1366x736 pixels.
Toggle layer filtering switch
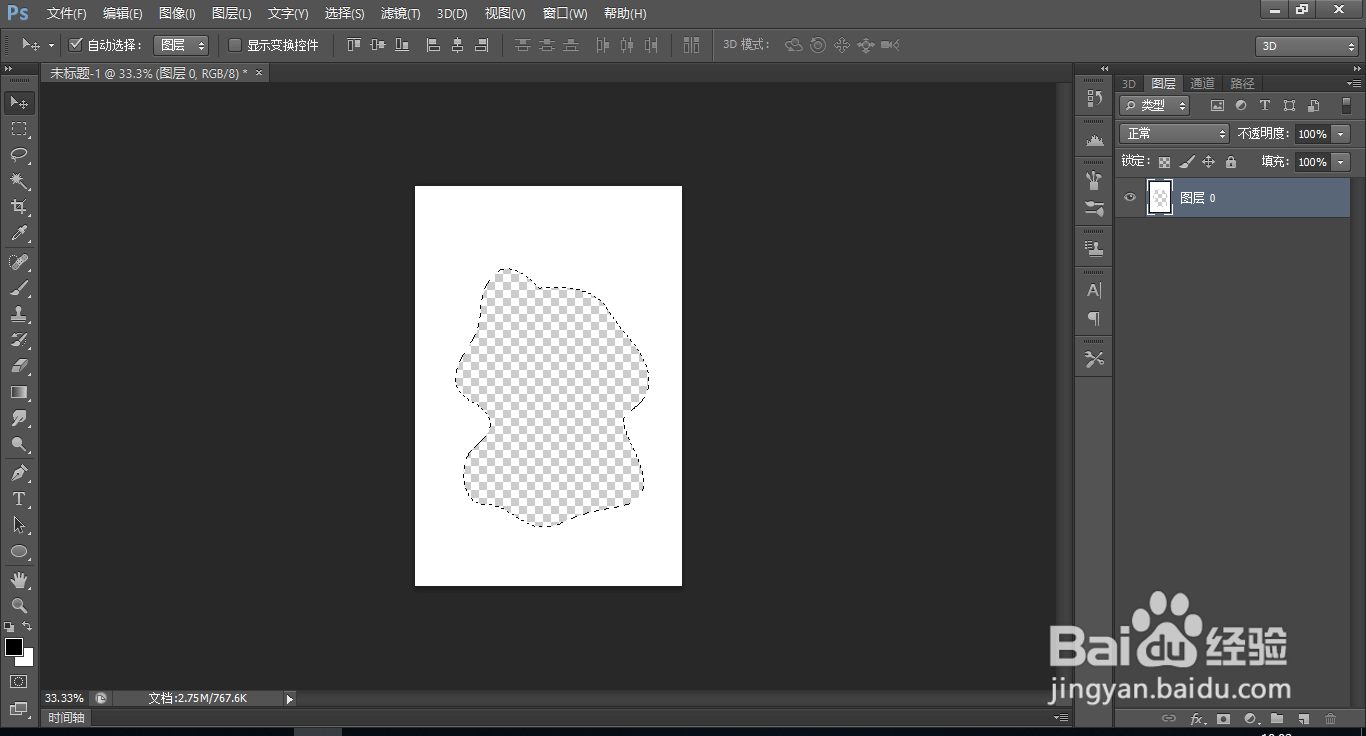[1346, 105]
